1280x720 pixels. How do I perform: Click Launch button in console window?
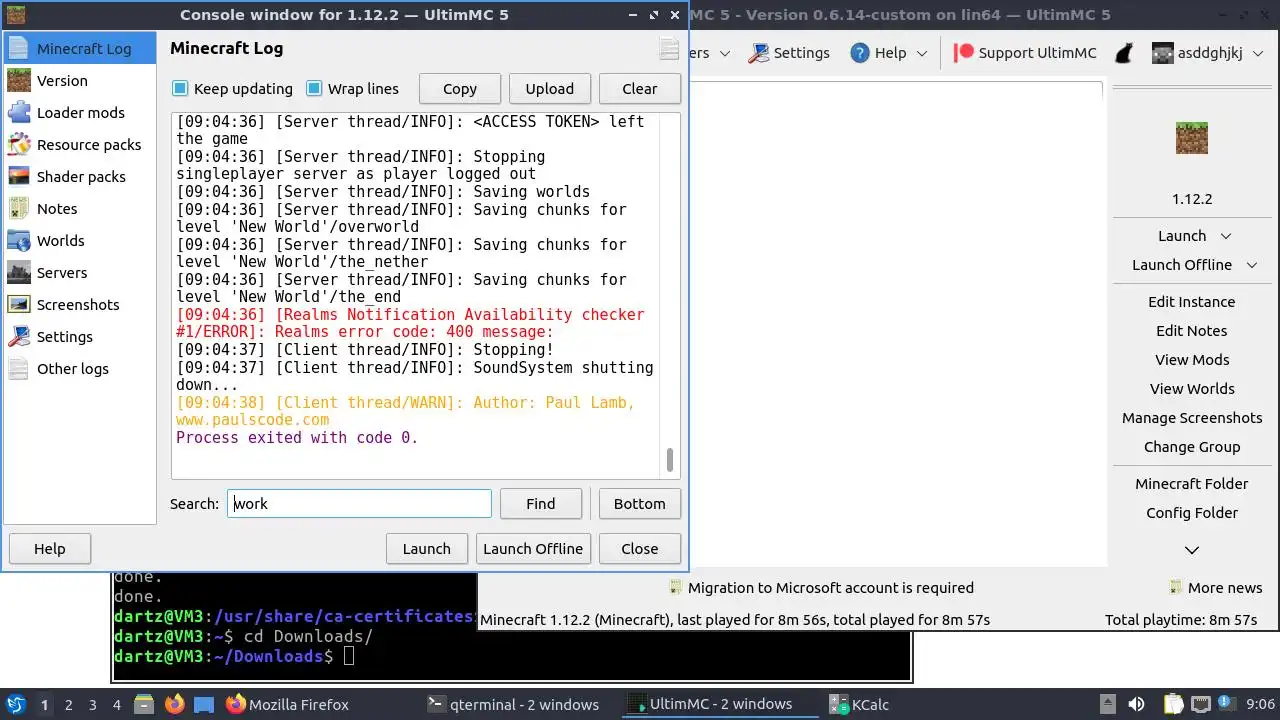[427, 549]
